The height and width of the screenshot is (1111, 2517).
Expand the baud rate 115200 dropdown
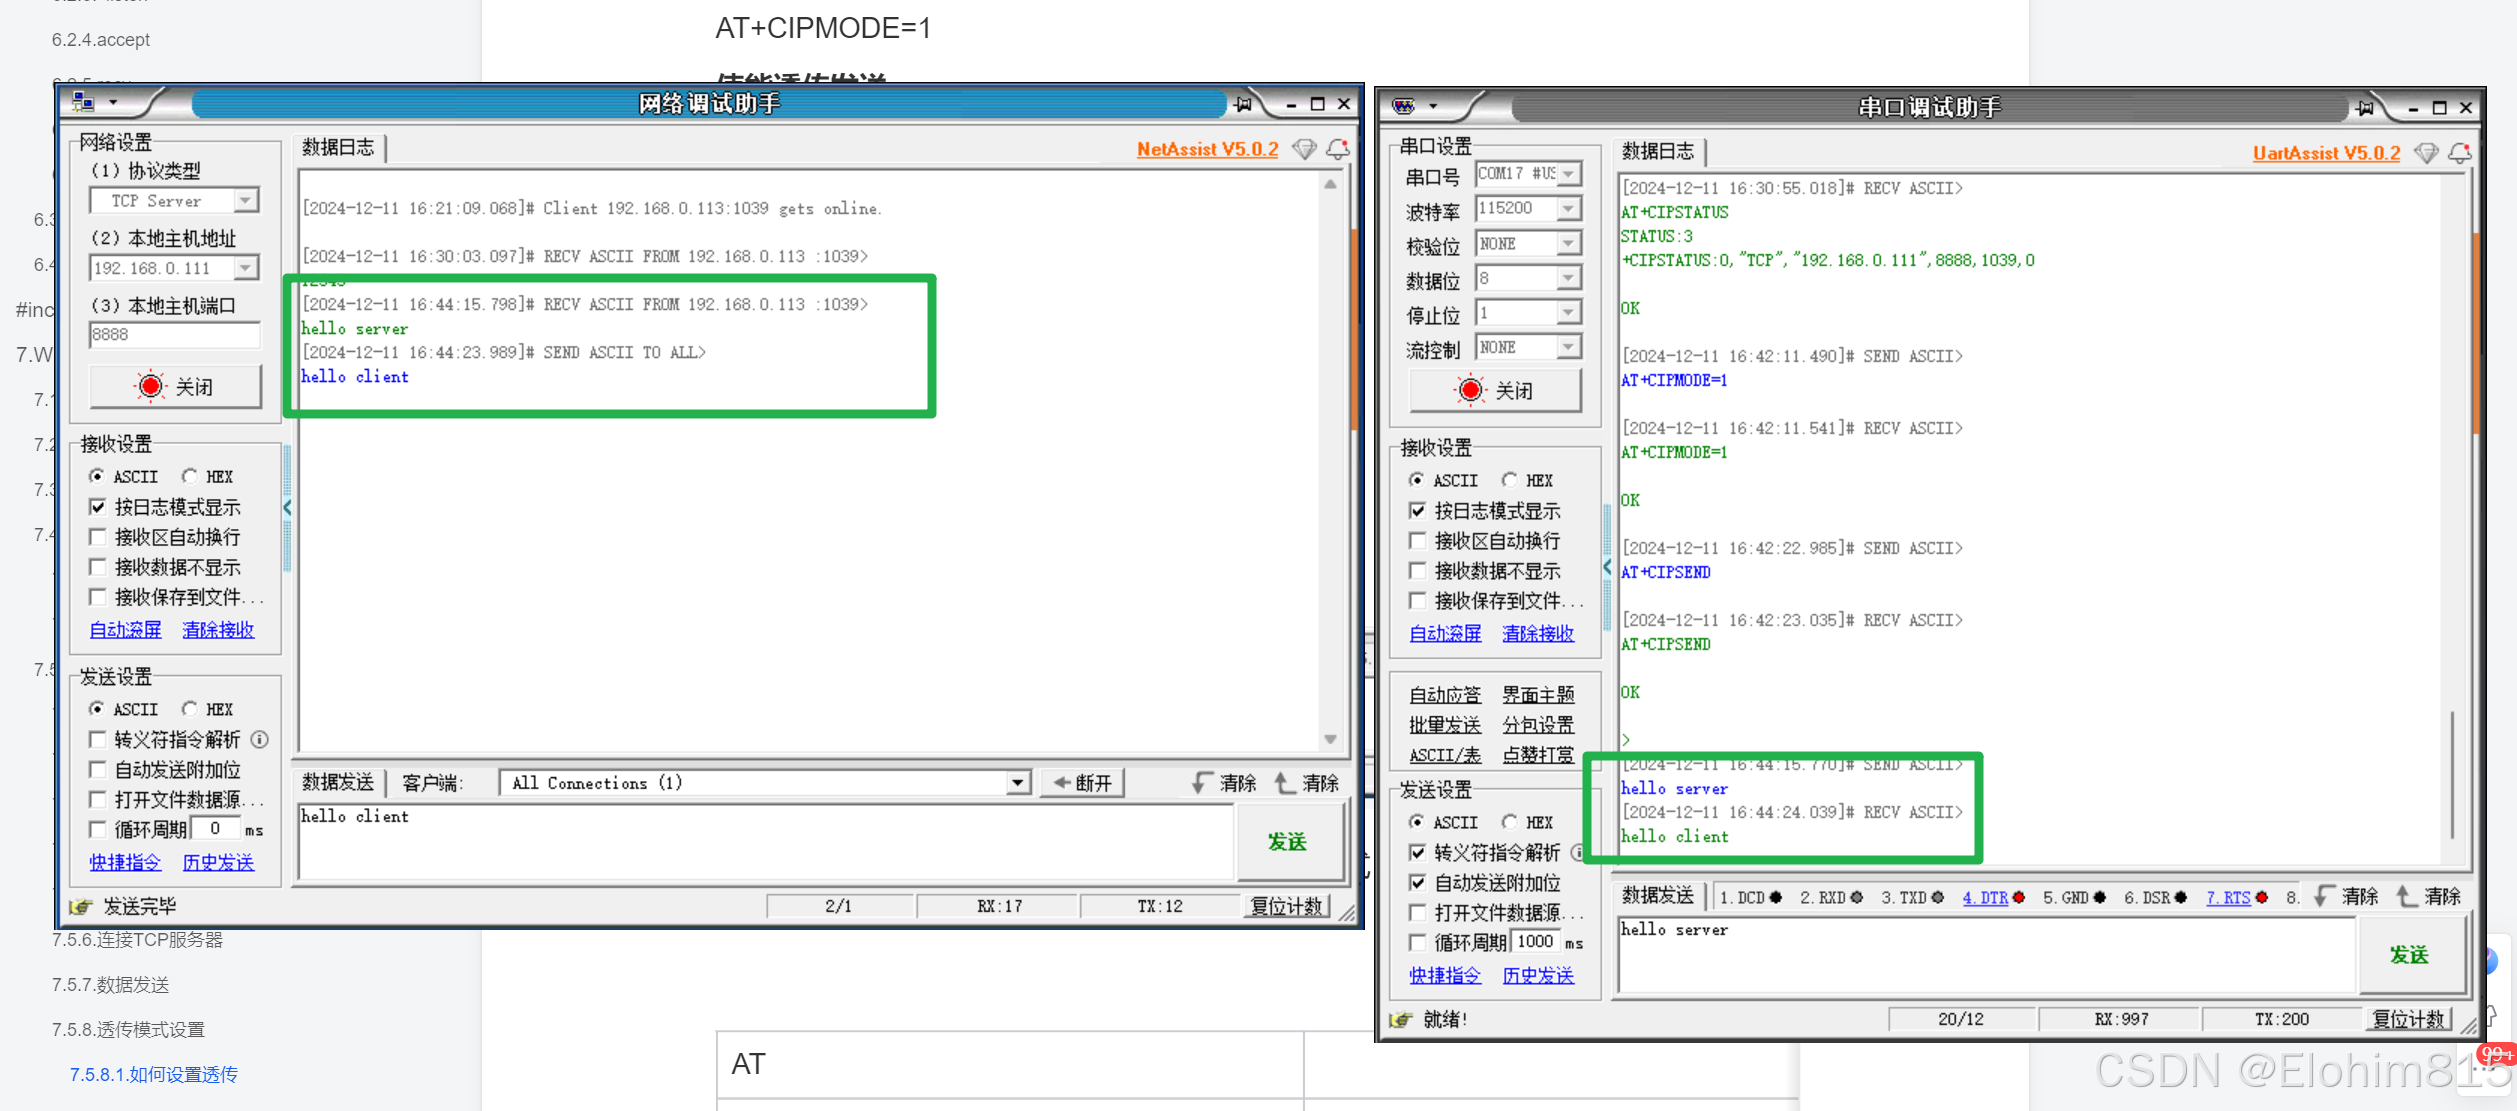(1569, 208)
